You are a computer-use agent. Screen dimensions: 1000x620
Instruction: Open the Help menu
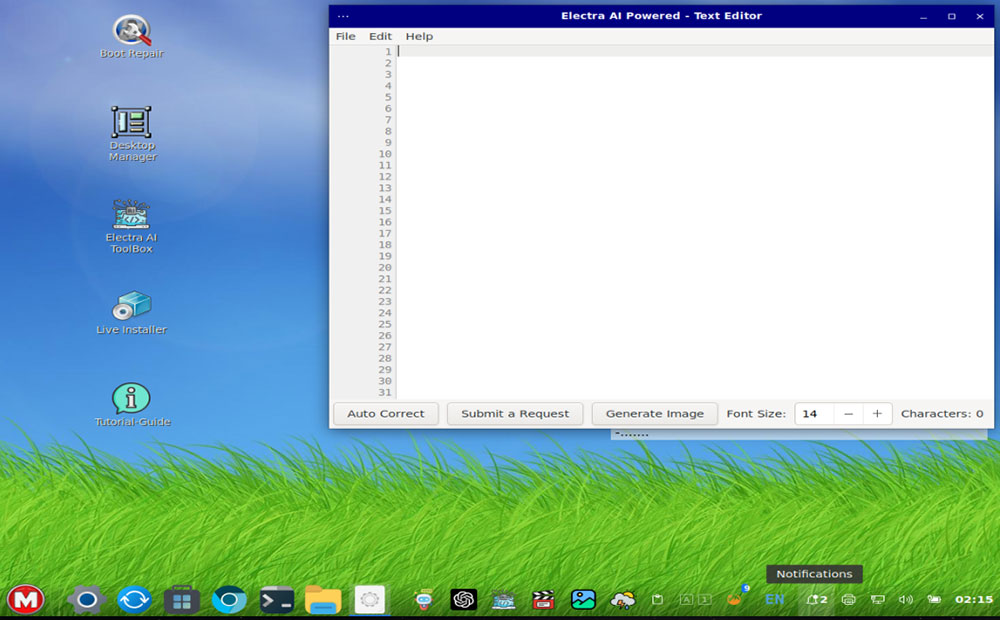coord(419,36)
